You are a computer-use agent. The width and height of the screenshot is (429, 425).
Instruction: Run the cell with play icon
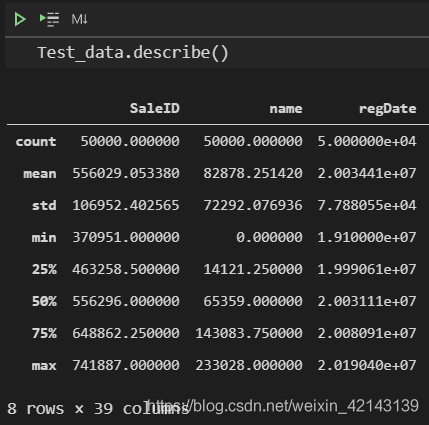[x=20, y=19]
